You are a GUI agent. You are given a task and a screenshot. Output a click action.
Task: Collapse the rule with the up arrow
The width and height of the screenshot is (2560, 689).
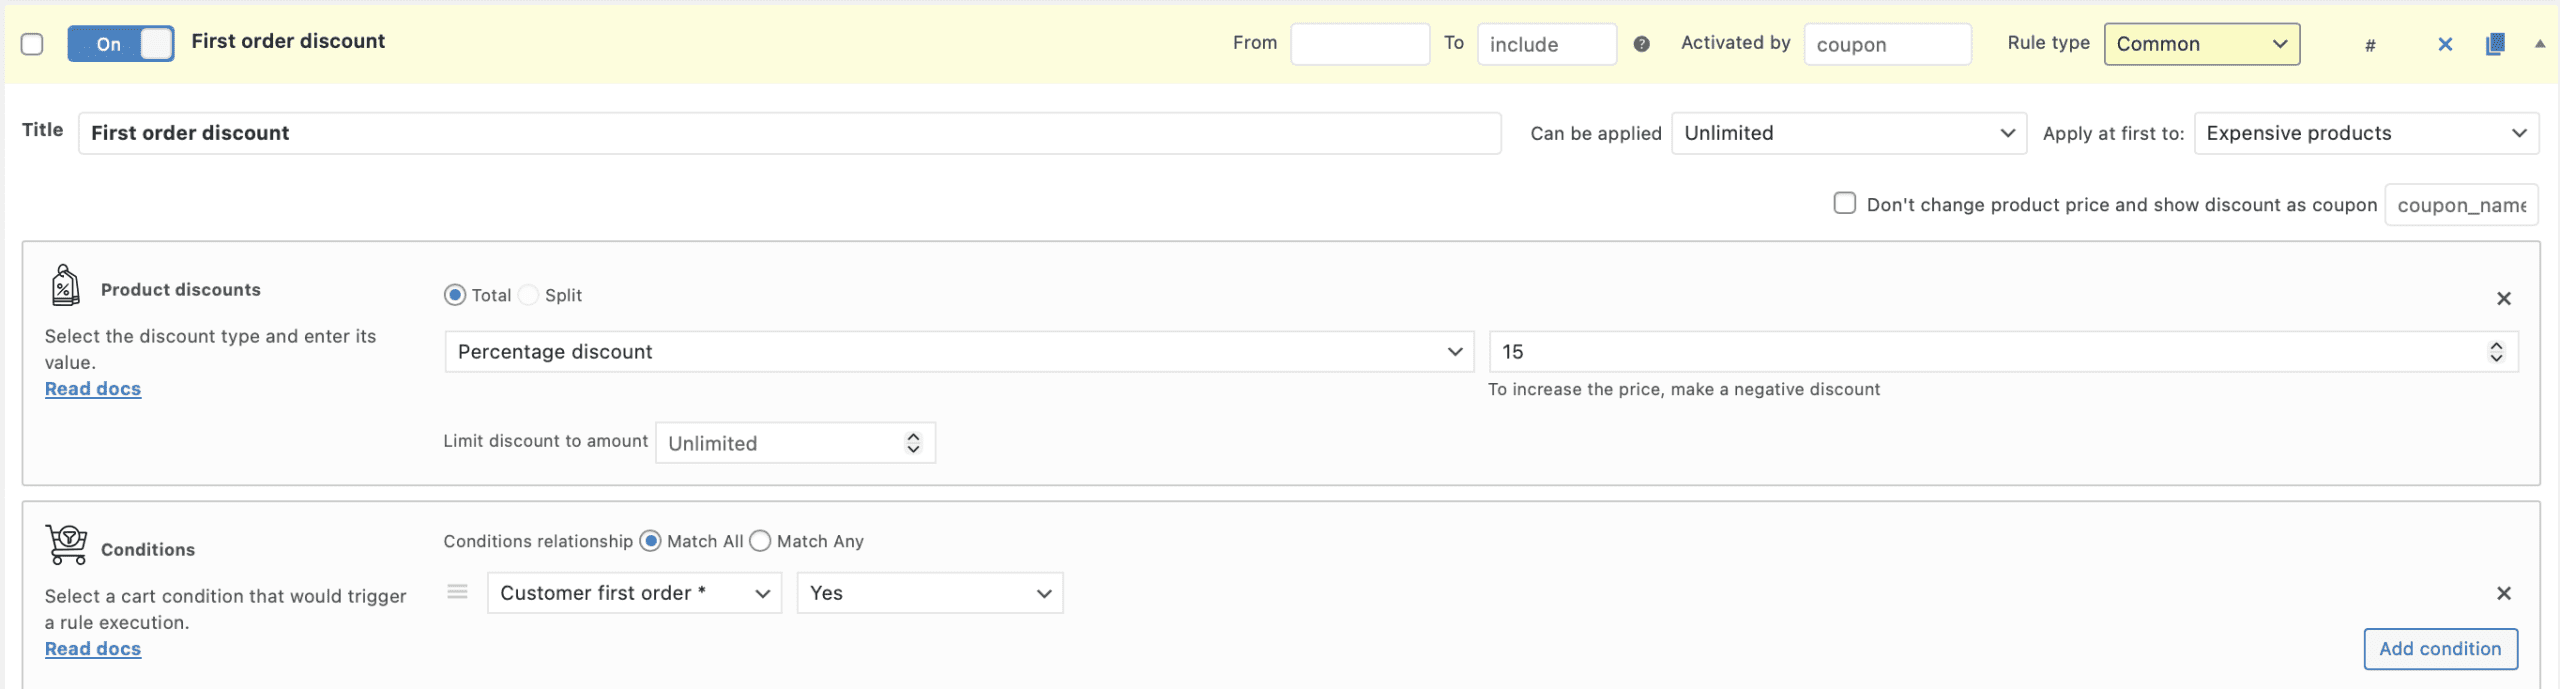coord(2540,44)
